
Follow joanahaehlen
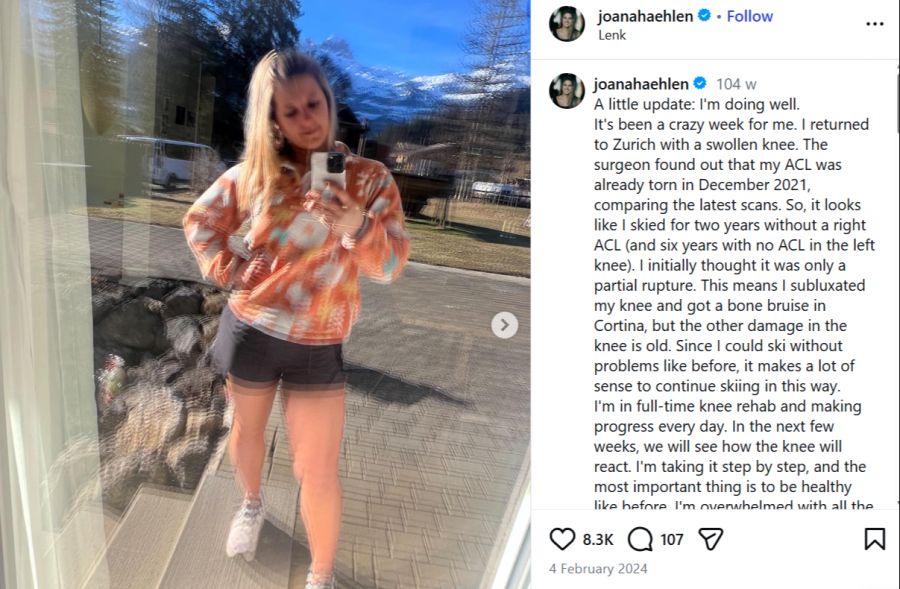pyautogui.click(x=750, y=16)
